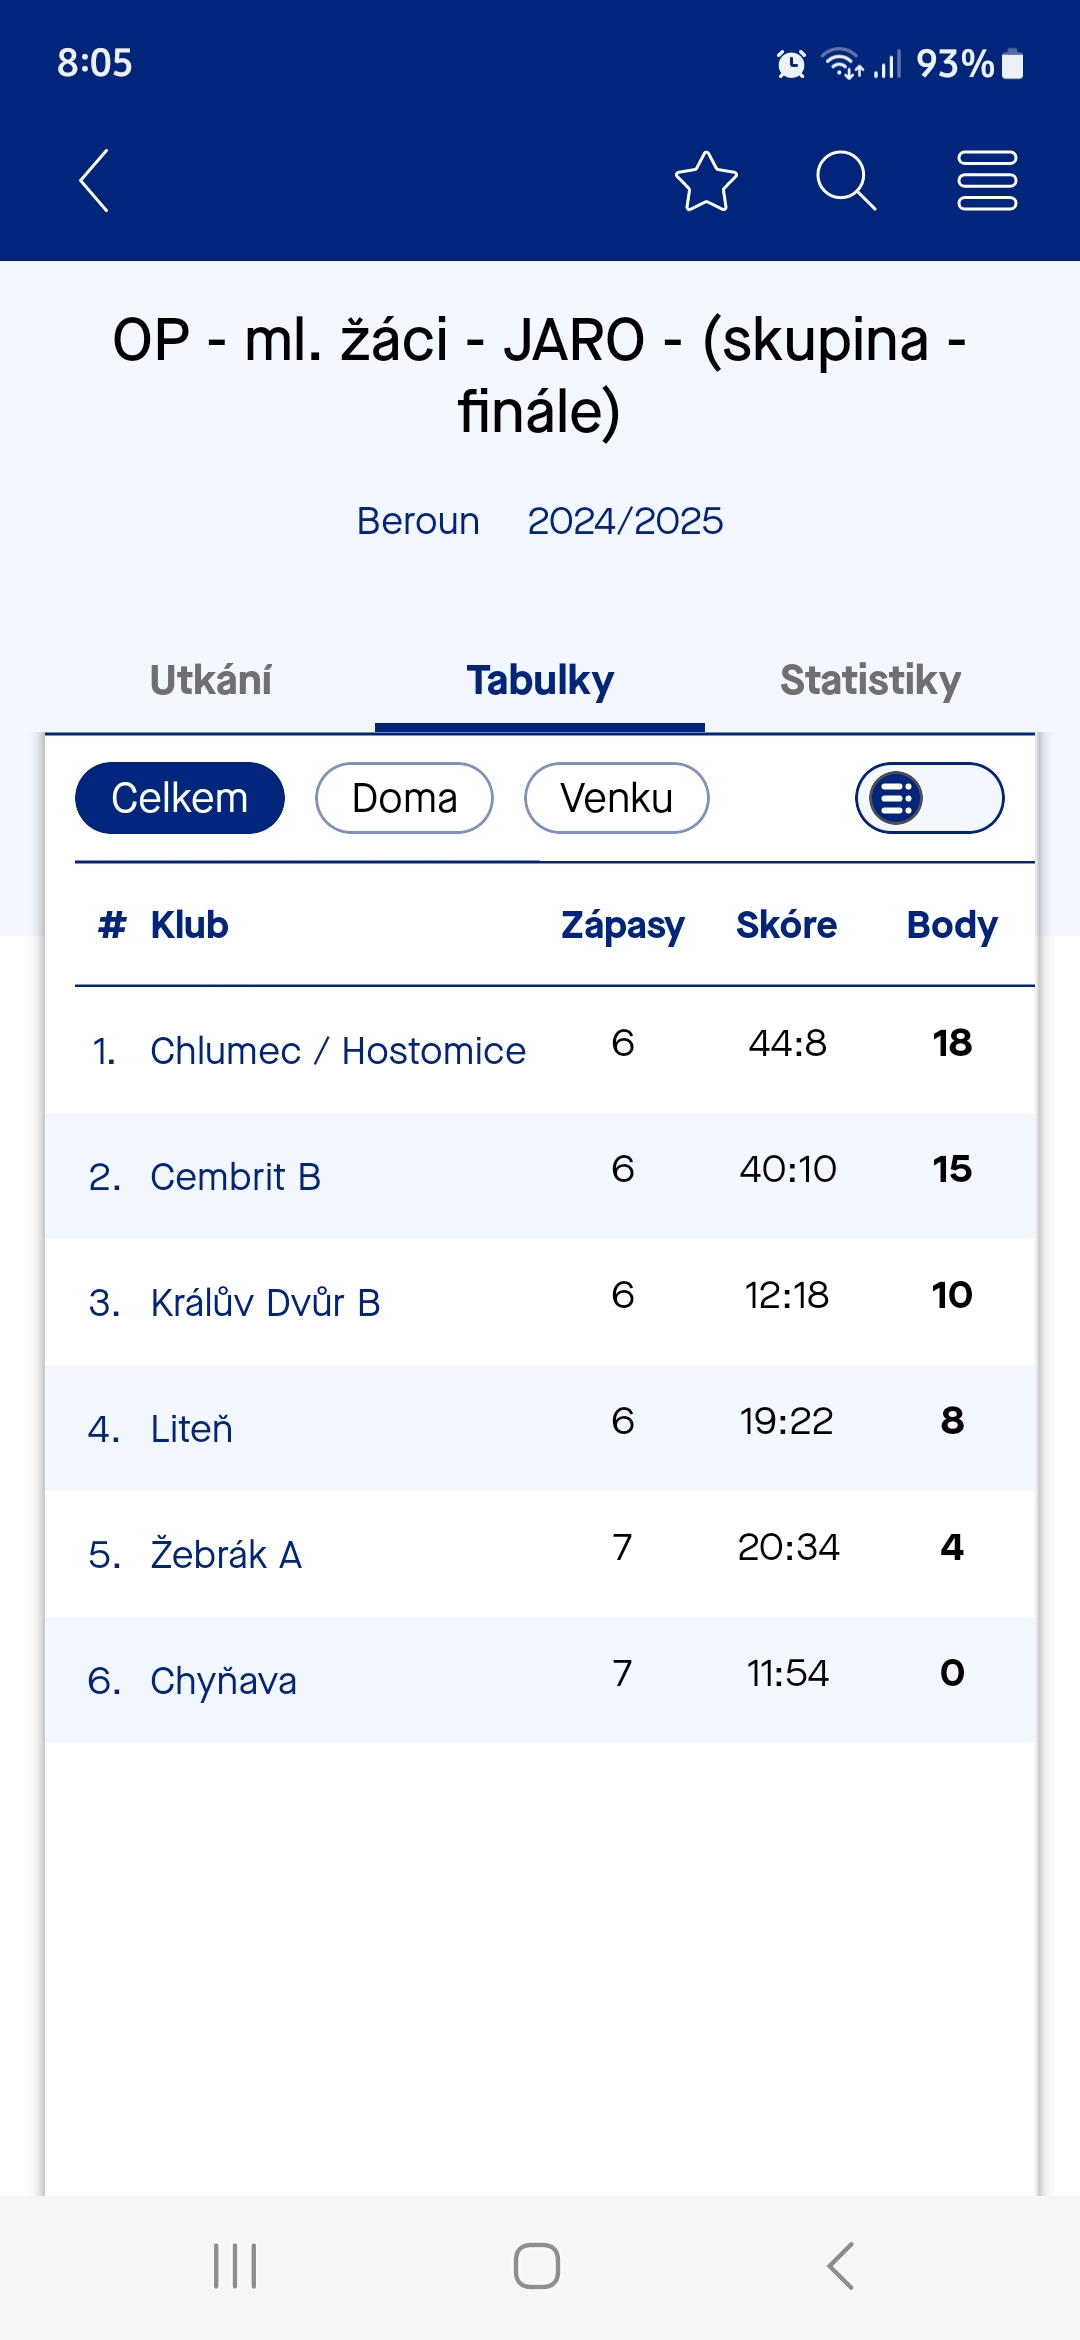This screenshot has width=1080, height=2340.
Task: Add competition to favorites with star icon
Action: pyautogui.click(x=706, y=181)
